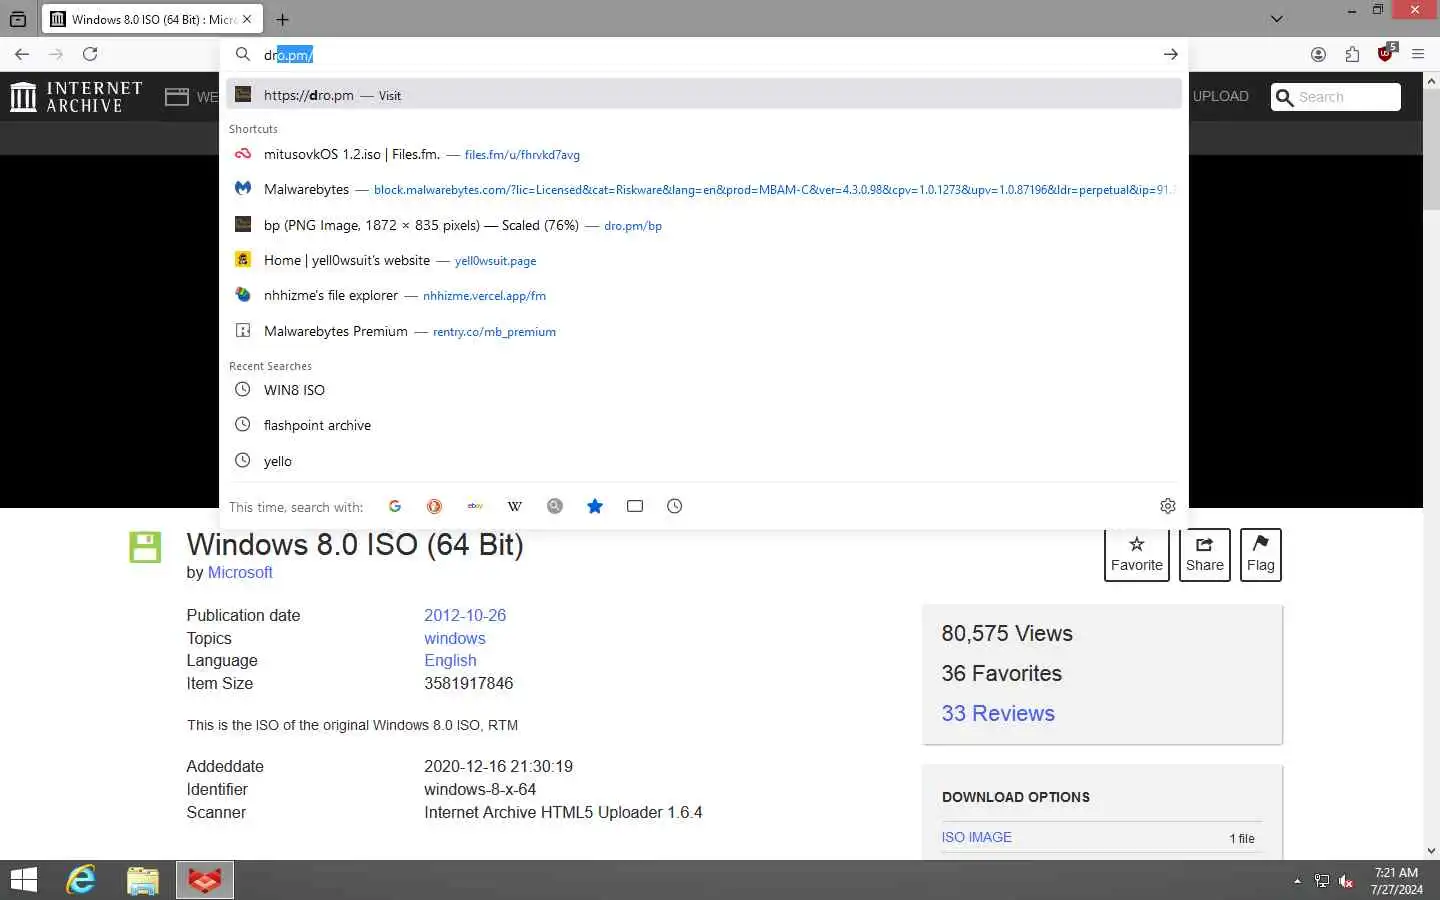Open the uBlock Origin shield icon
The width and height of the screenshot is (1440, 900).
[x=1386, y=53]
